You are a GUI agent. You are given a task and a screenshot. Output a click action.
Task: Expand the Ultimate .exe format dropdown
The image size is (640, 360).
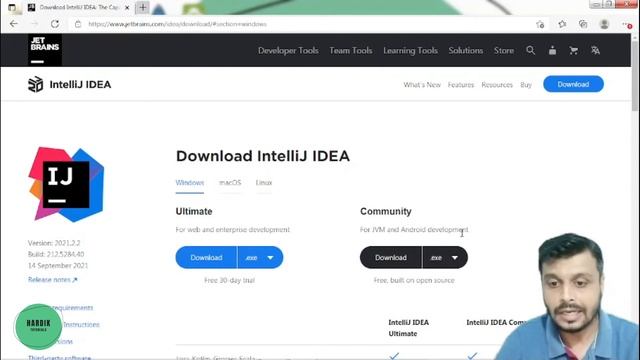coord(260,258)
